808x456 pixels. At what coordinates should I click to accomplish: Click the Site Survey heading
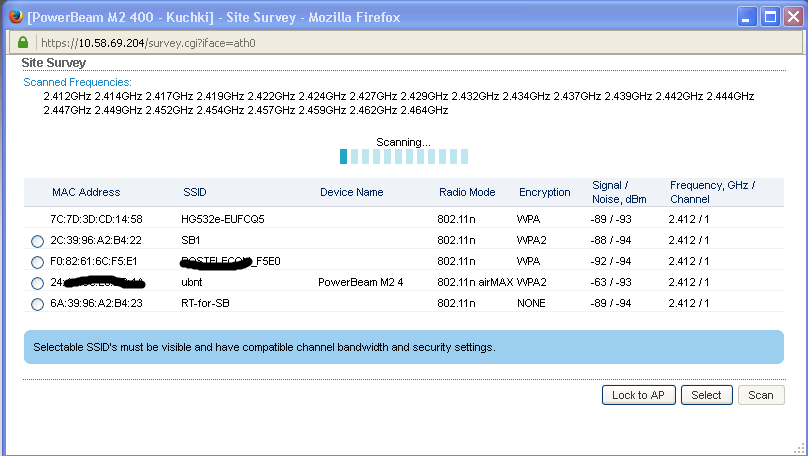tap(54, 62)
